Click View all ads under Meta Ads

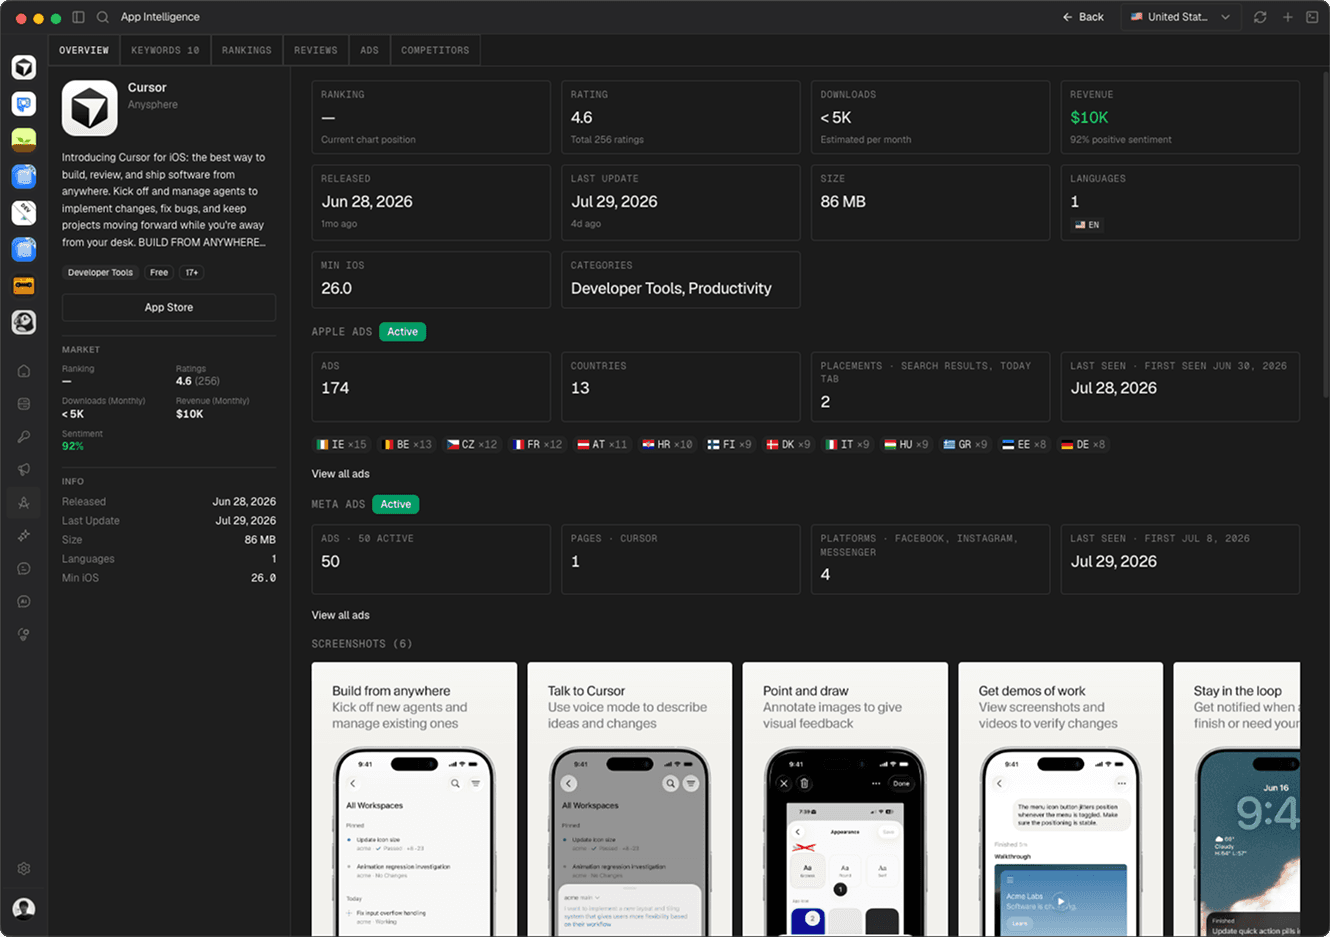pyautogui.click(x=340, y=615)
